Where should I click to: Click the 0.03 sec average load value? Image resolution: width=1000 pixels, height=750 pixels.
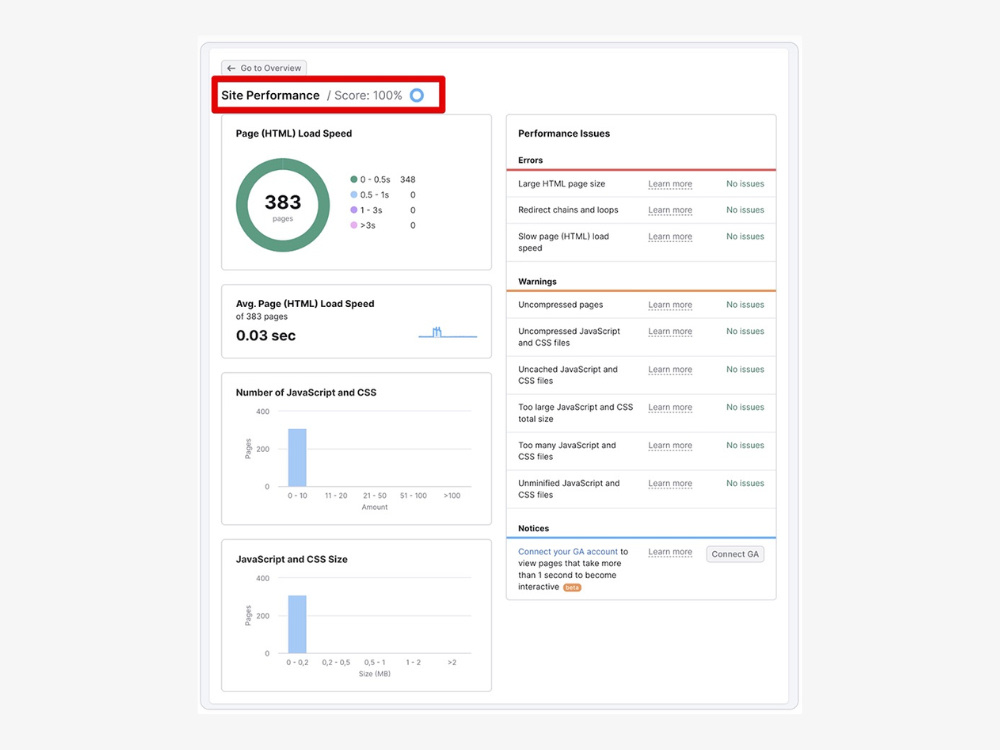point(266,335)
